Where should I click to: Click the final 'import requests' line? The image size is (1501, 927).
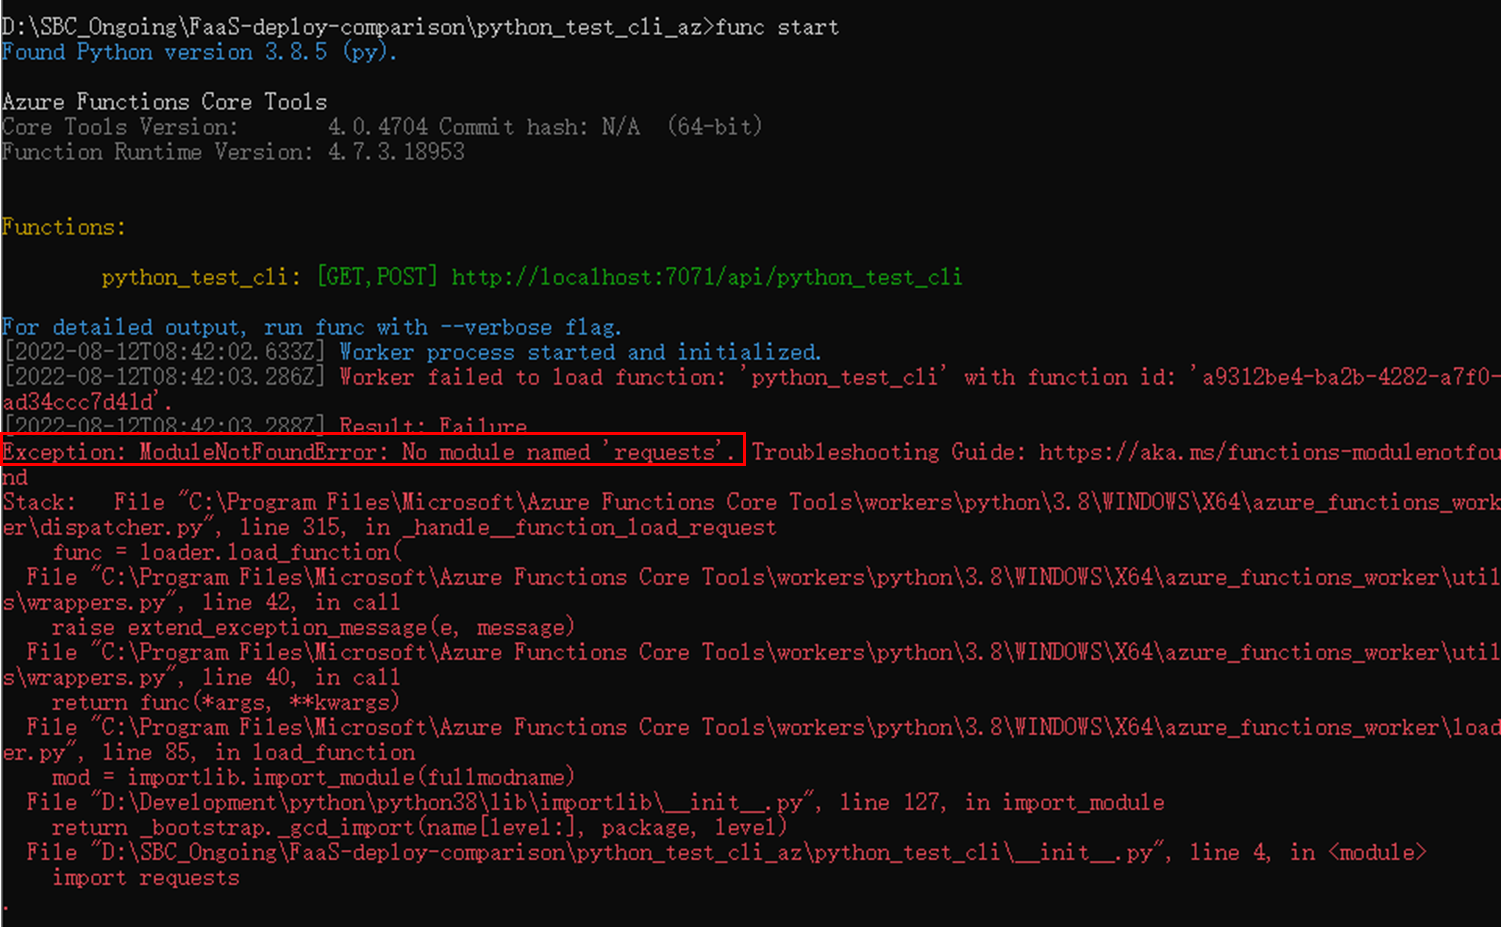click(x=146, y=877)
